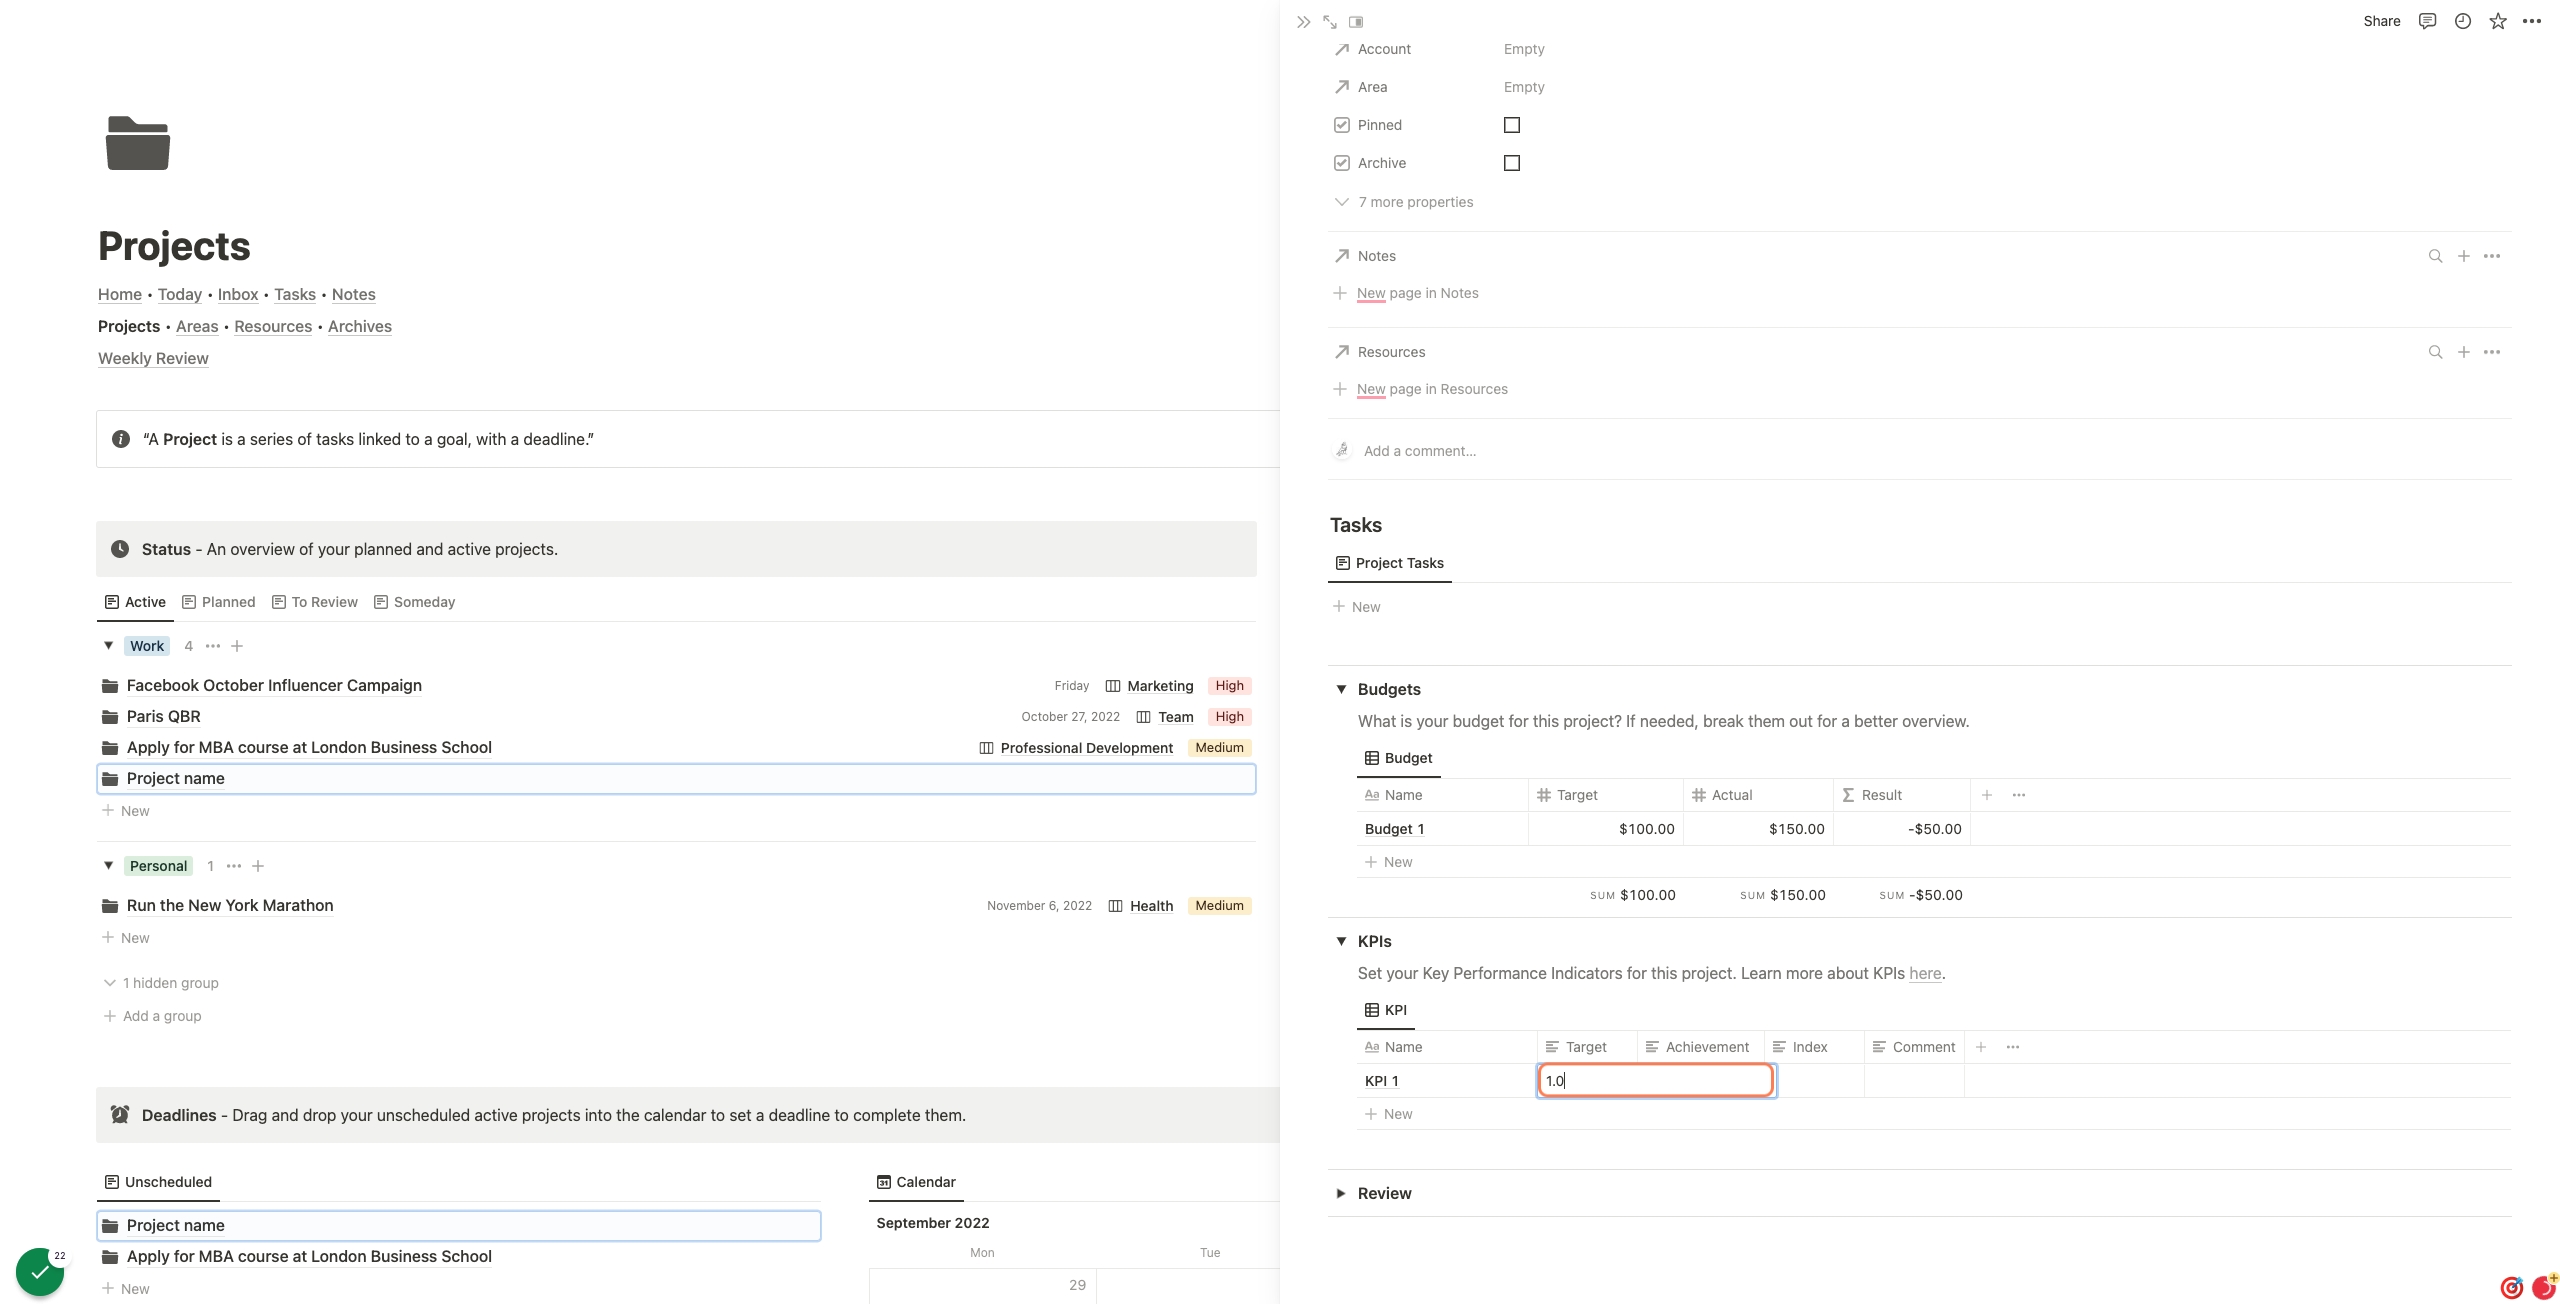2560x1304 pixels.
Task: Open Budget table three-dot column options
Action: click(x=2019, y=795)
